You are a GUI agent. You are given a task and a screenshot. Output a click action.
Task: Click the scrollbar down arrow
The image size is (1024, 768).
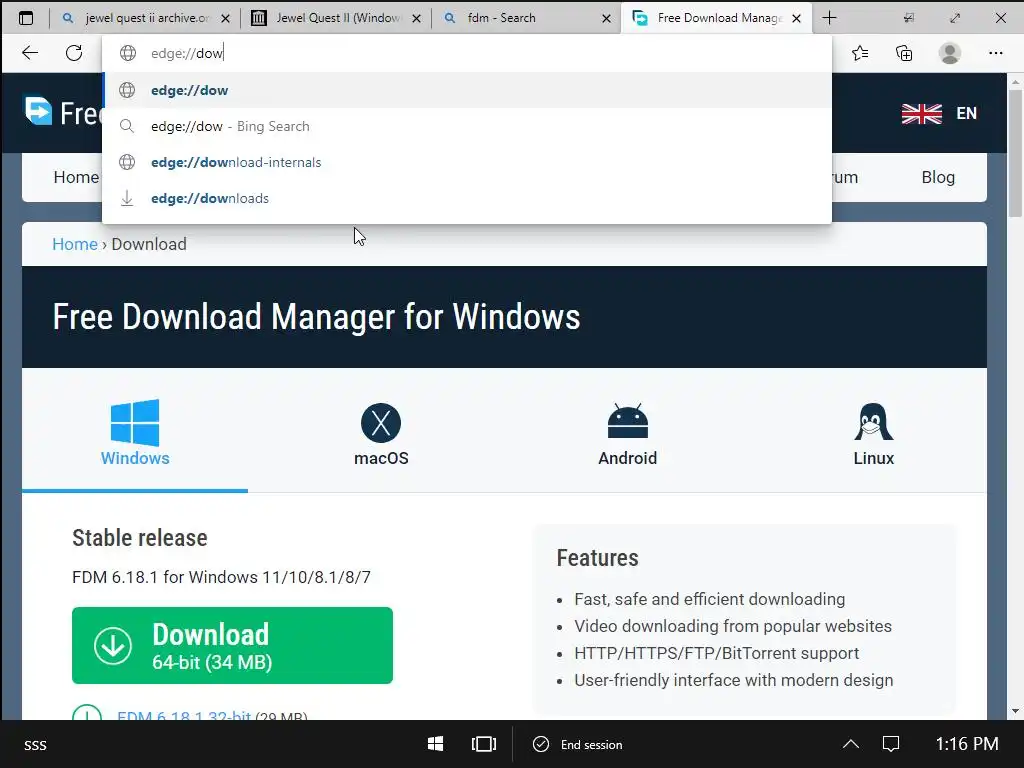[1015, 711]
